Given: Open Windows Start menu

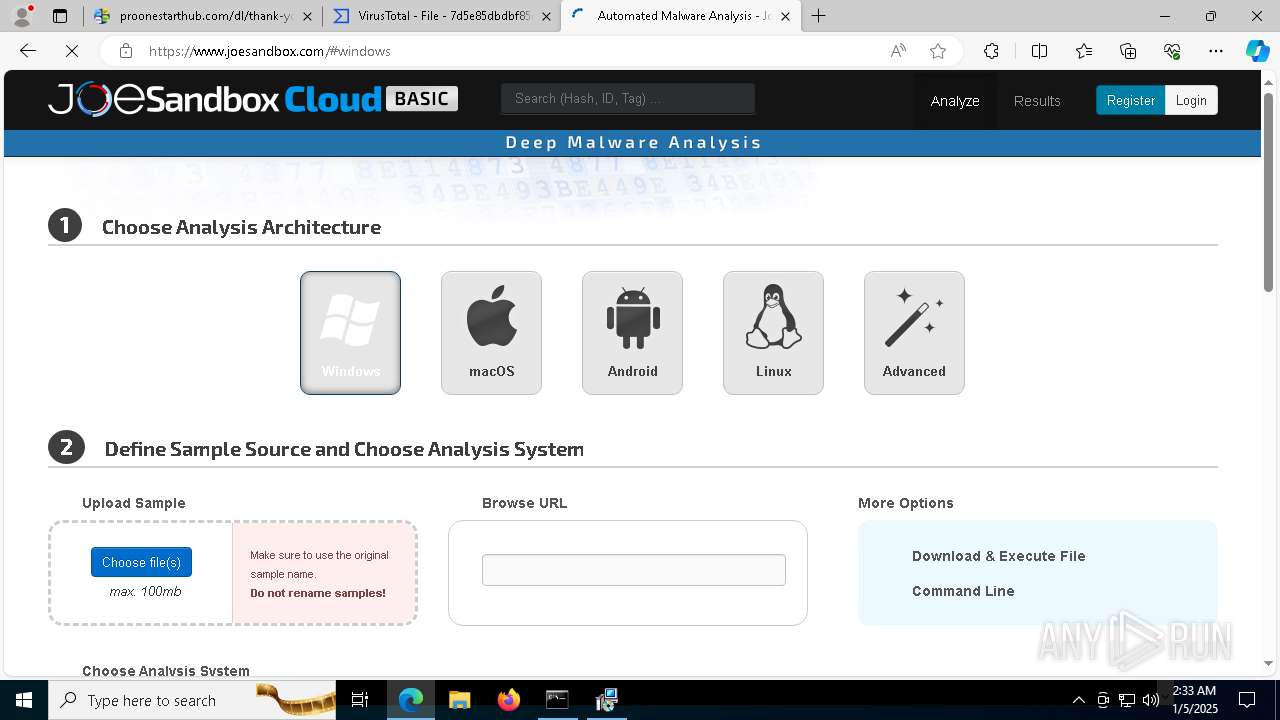Looking at the screenshot, I should 24,700.
